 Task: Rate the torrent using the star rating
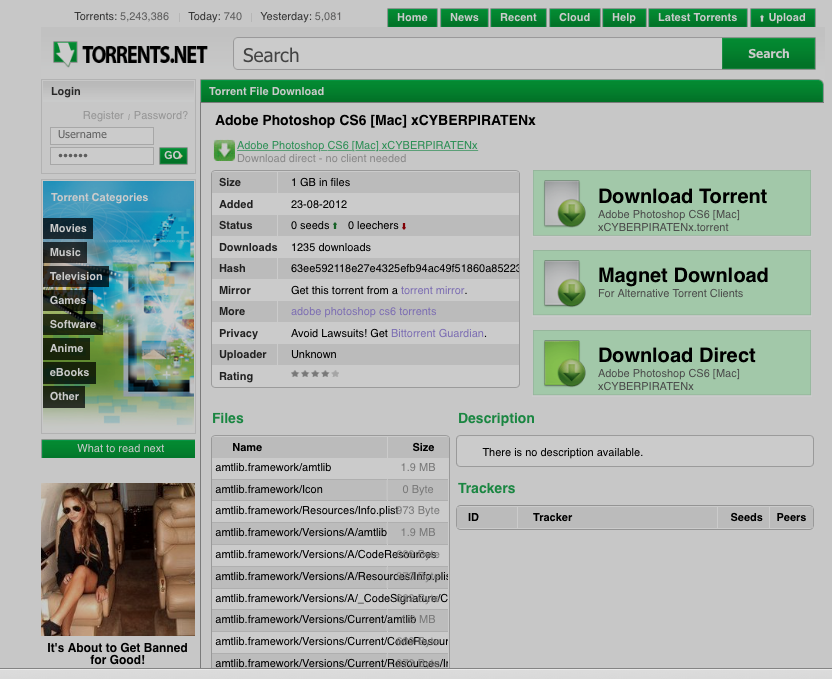(x=315, y=374)
